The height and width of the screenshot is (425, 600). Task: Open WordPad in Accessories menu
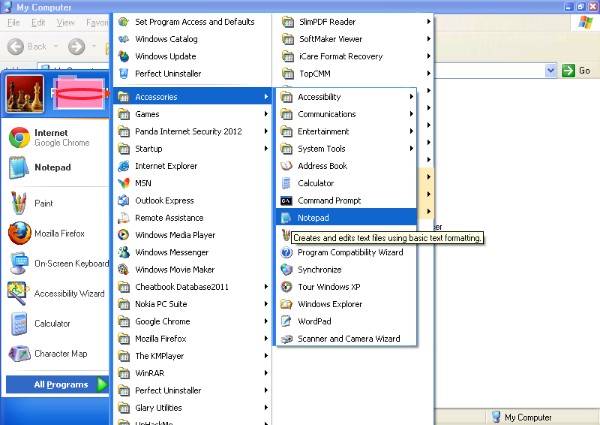346,321
